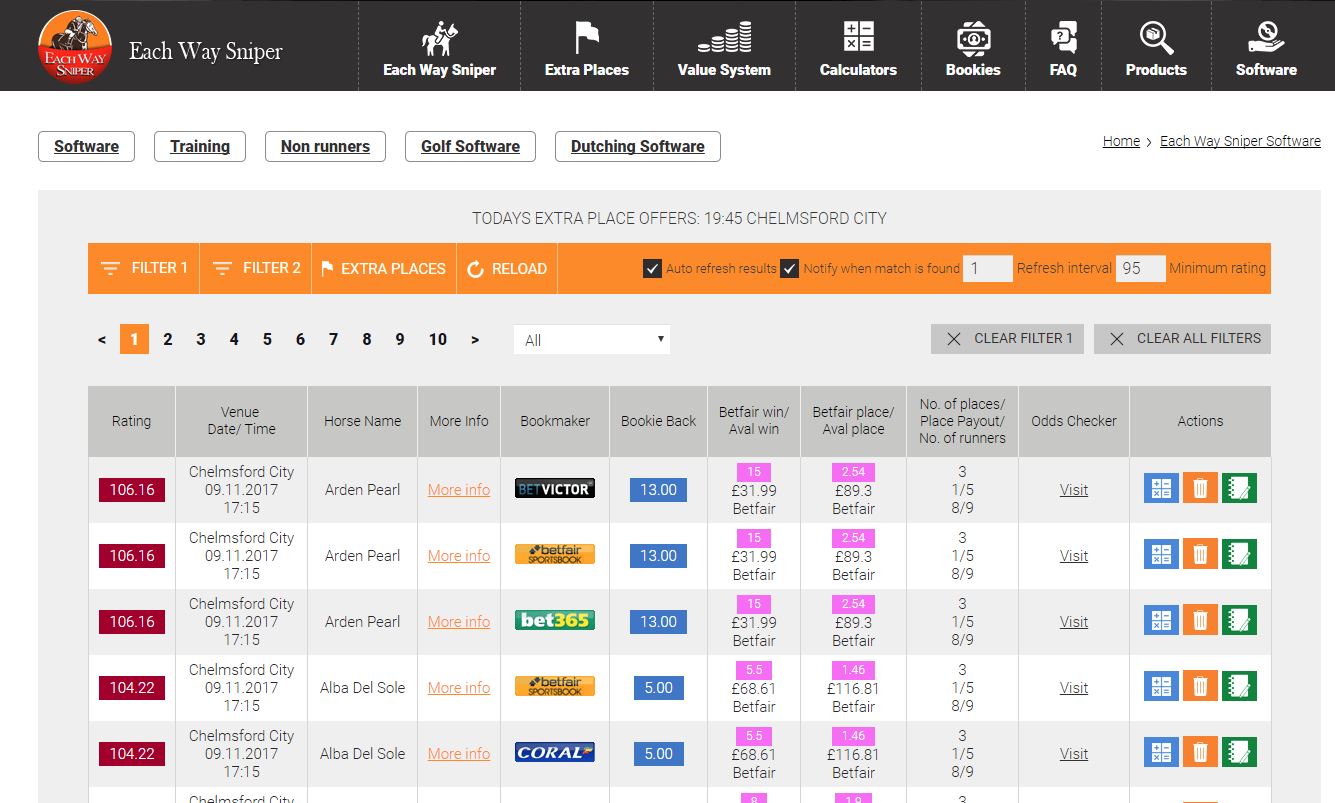Screen dimensions: 1335x803
Task: Delete Arden Pearl bet365 row
Action: click(x=1200, y=620)
